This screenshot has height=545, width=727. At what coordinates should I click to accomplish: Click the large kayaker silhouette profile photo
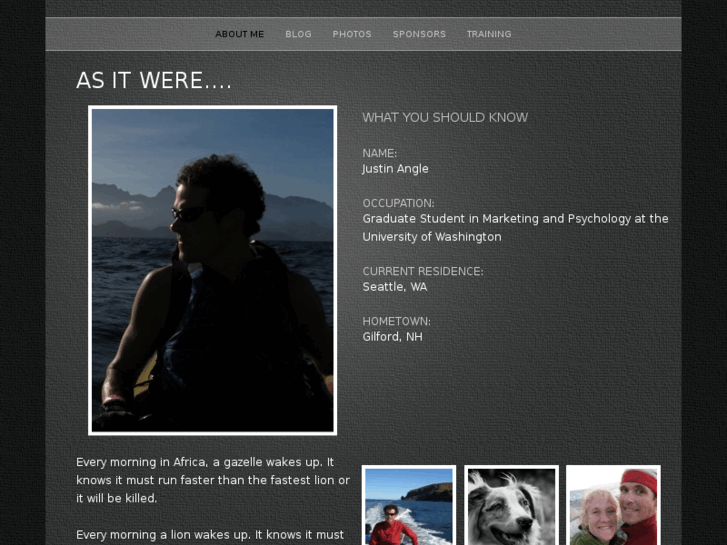pos(212,270)
